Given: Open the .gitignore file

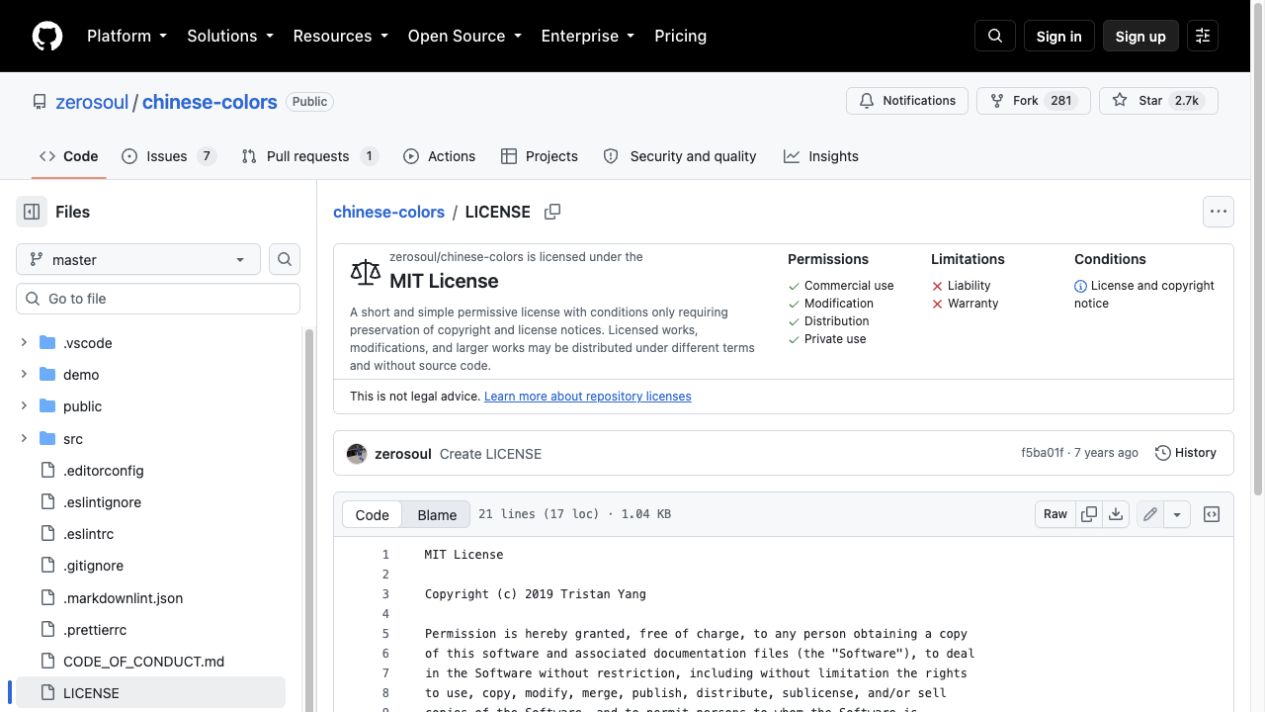Looking at the screenshot, I should click(93, 566).
